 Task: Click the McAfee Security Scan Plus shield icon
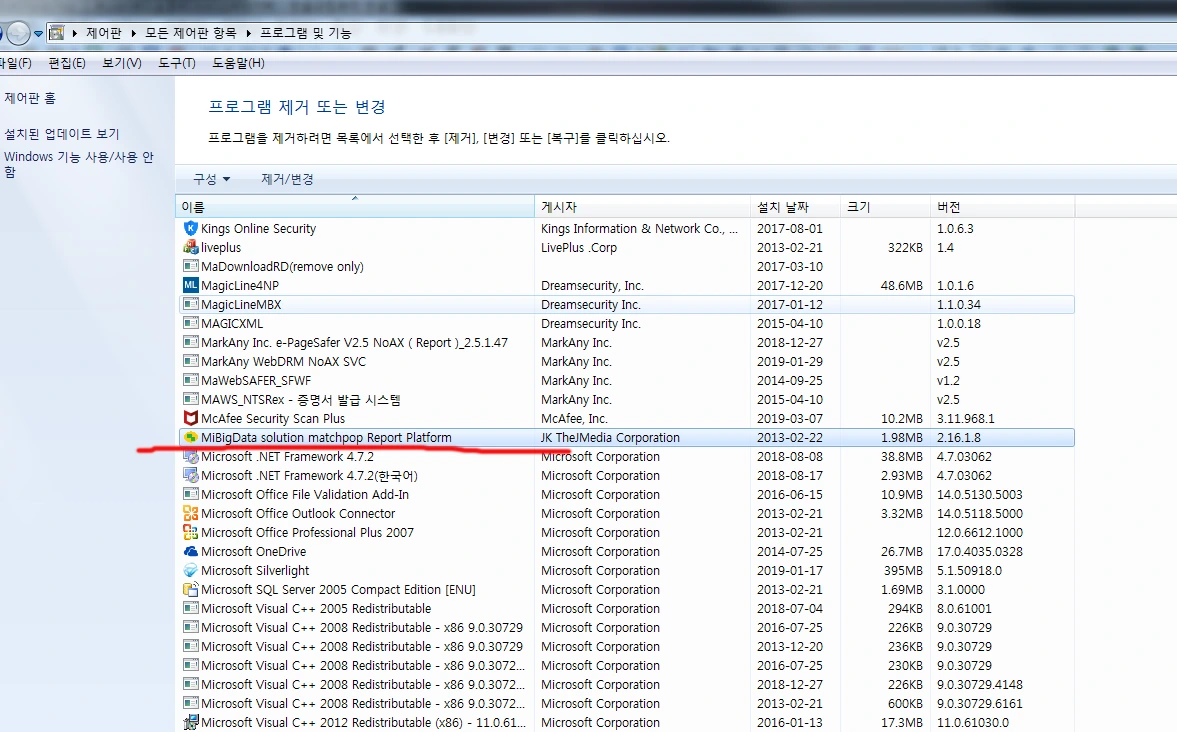(x=190, y=418)
